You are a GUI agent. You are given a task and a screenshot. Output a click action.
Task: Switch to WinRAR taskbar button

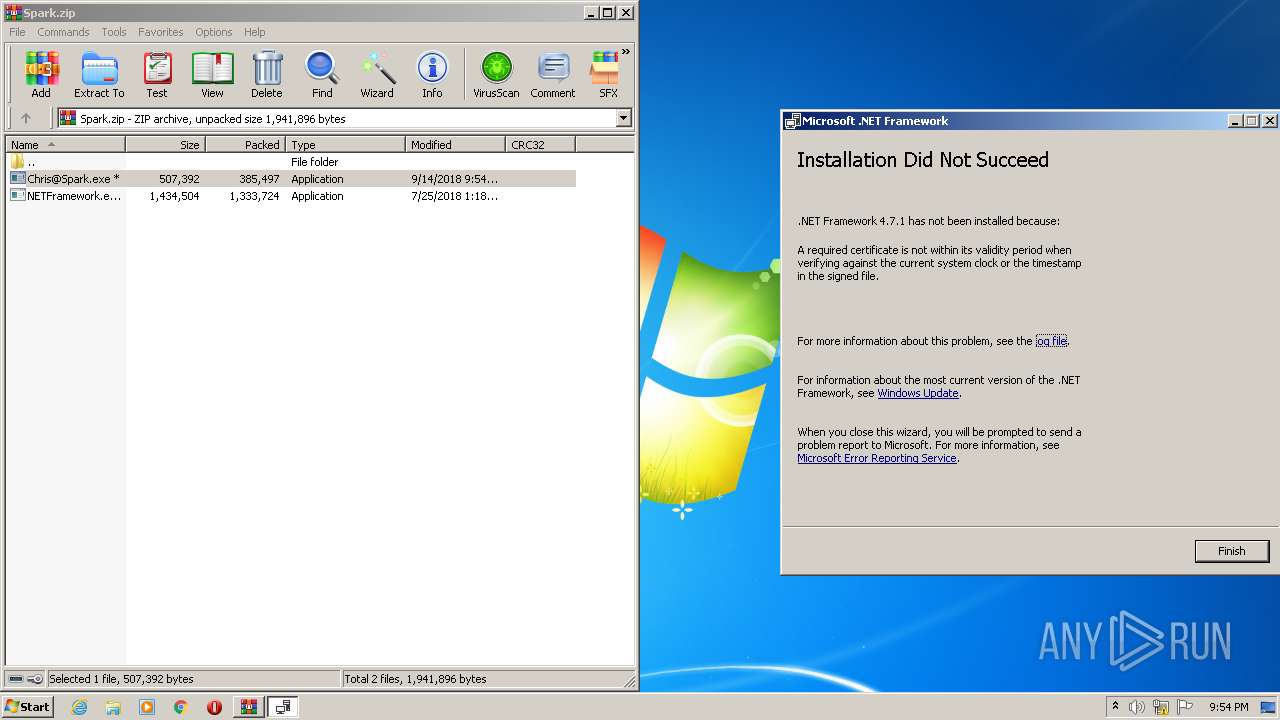point(248,707)
